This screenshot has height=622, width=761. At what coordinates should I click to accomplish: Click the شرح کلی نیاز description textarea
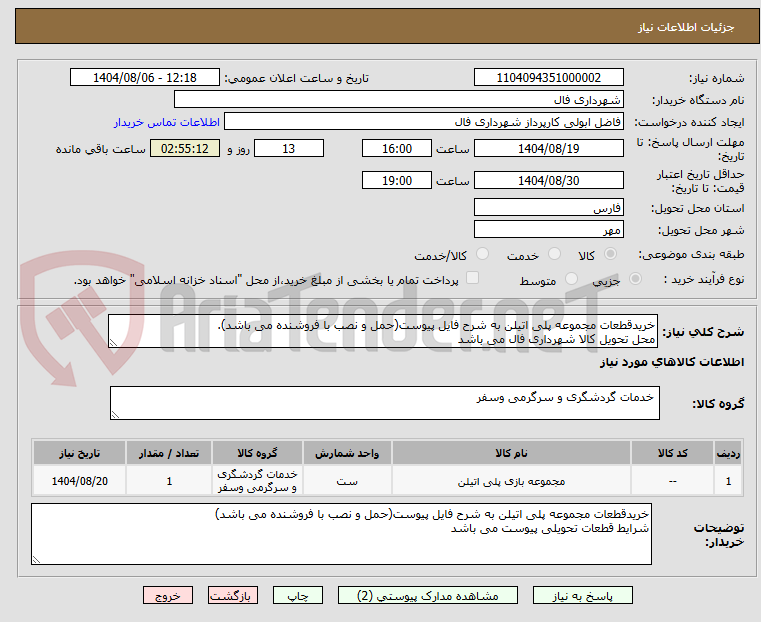point(383,331)
